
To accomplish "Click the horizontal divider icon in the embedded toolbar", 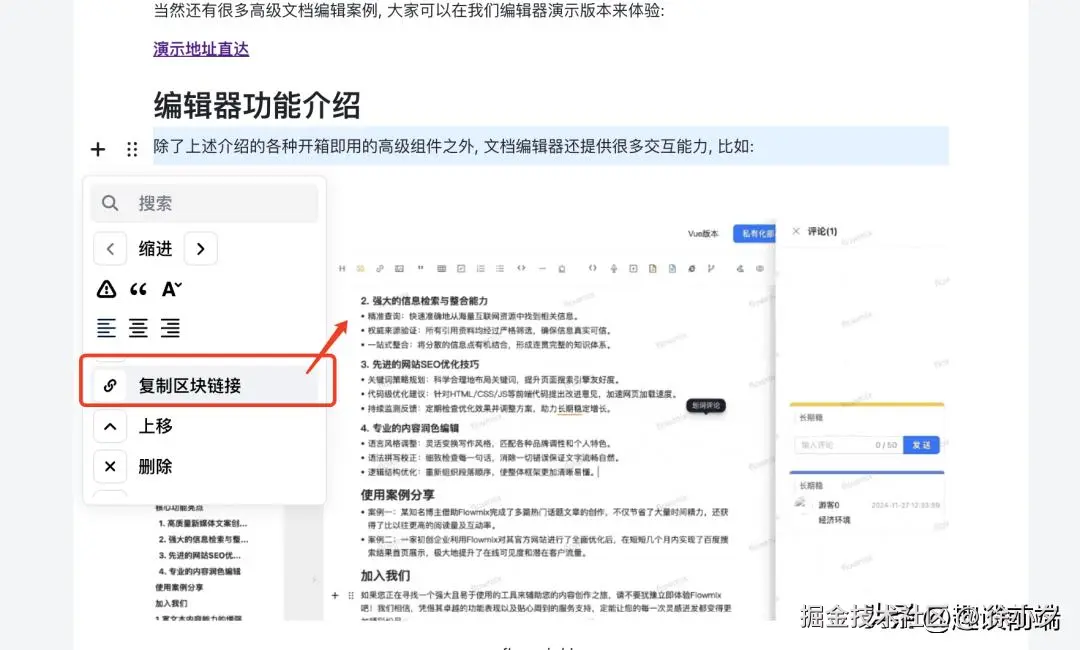I will point(542,269).
